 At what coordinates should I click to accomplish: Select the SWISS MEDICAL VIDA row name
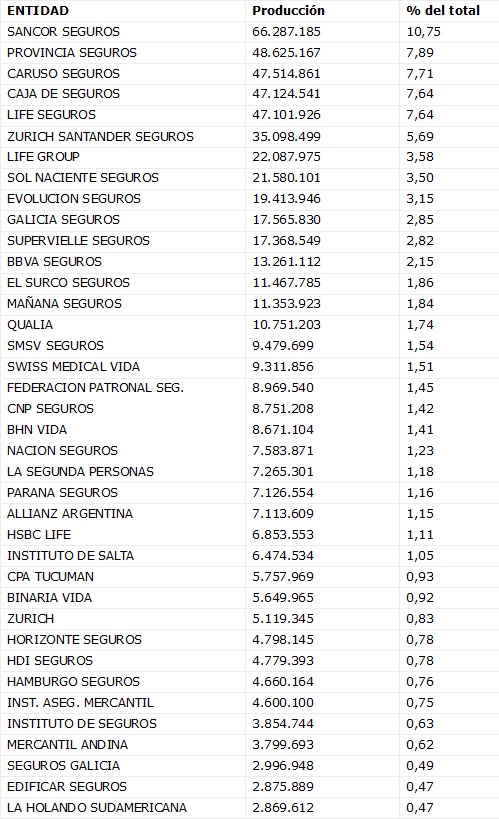[x=73, y=367]
